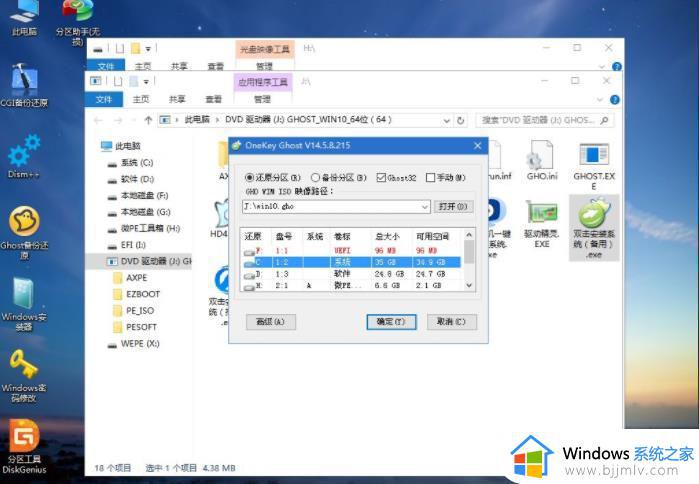Select the 驱动精灵.EXE file icon

(x=542, y=224)
